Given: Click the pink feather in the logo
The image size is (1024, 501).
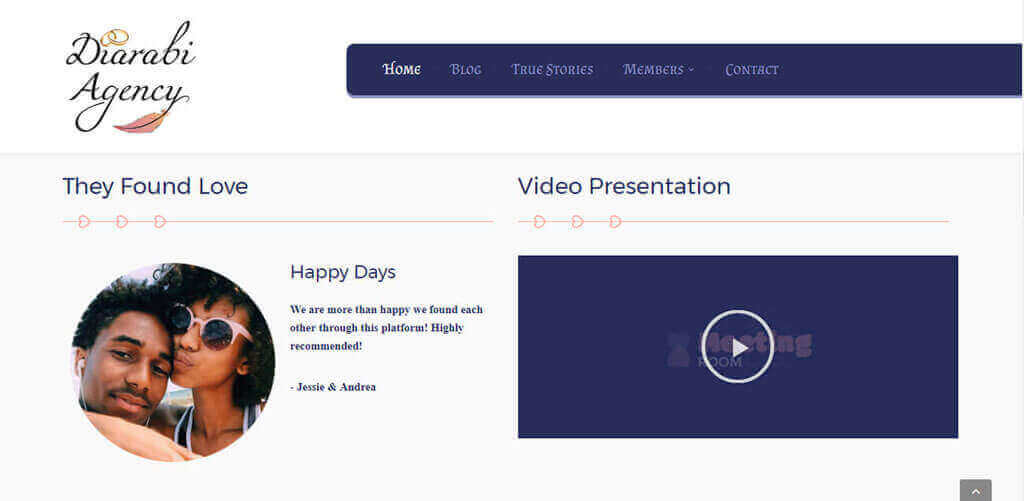Looking at the screenshot, I should click(140, 122).
